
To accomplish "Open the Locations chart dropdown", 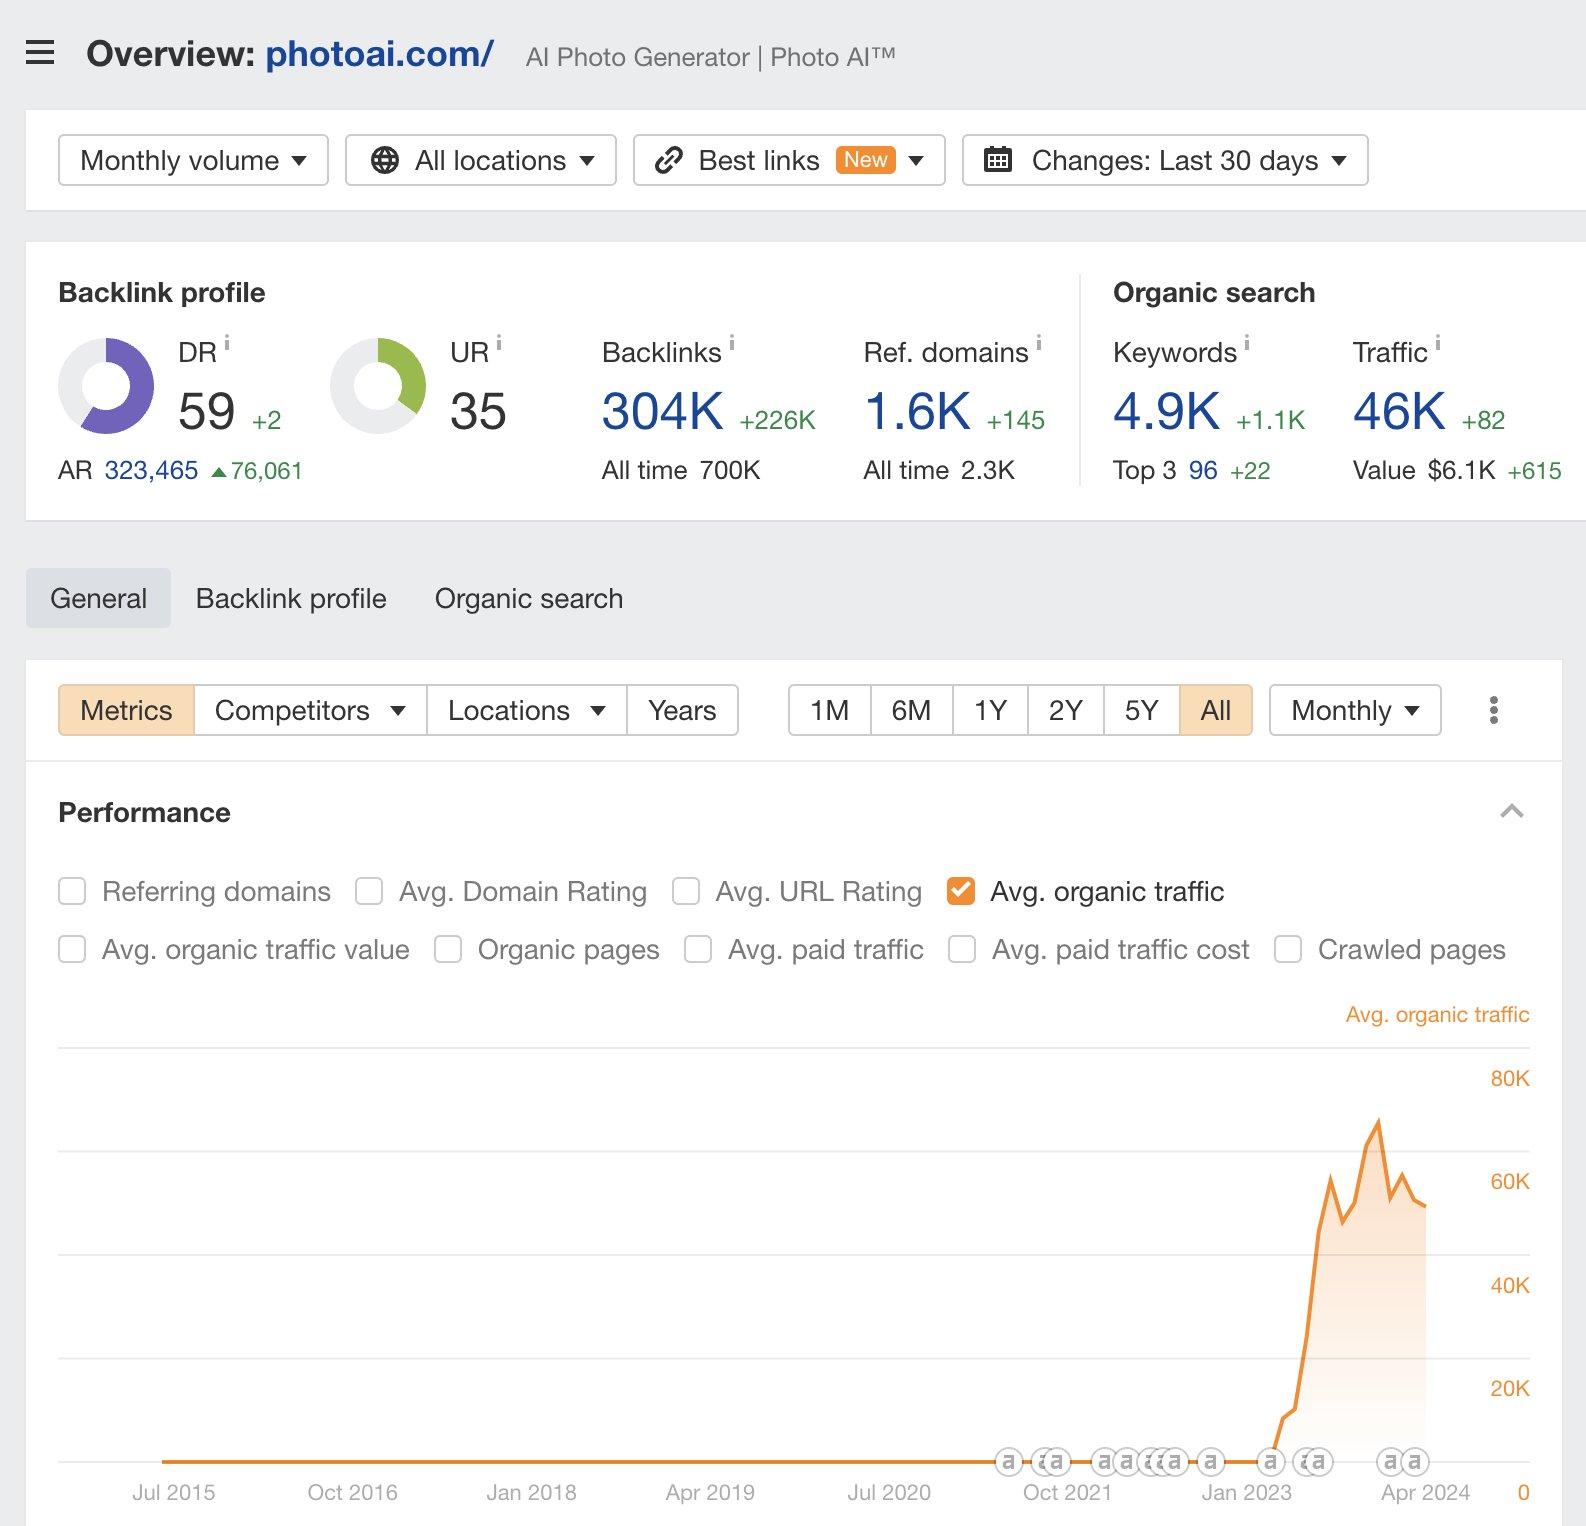I will (527, 710).
